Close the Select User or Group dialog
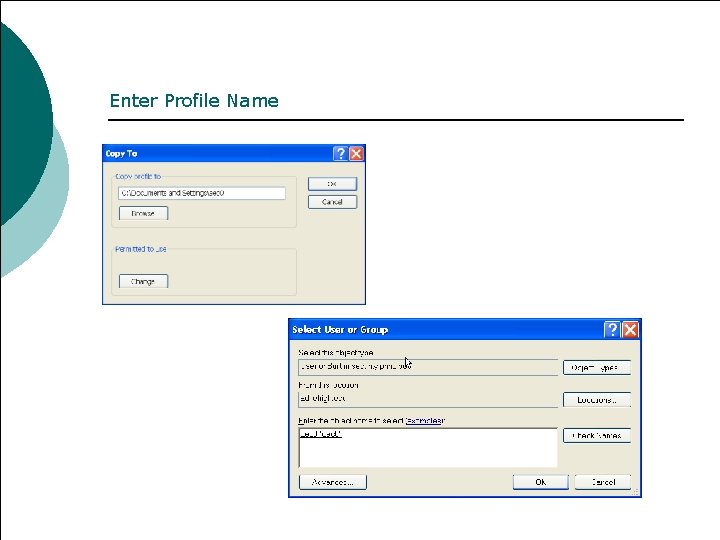The height and width of the screenshot is (540, 720). pyautogui.click(x=630, y=330)
